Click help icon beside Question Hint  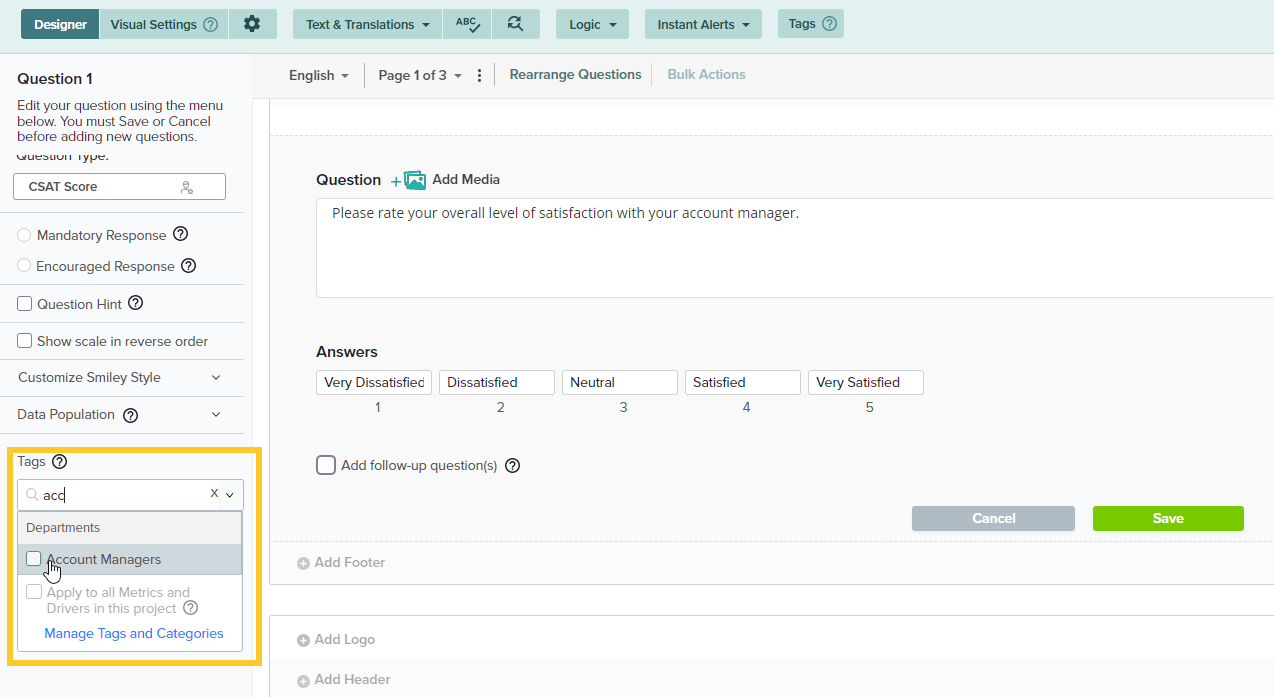[x=136, y=303]
